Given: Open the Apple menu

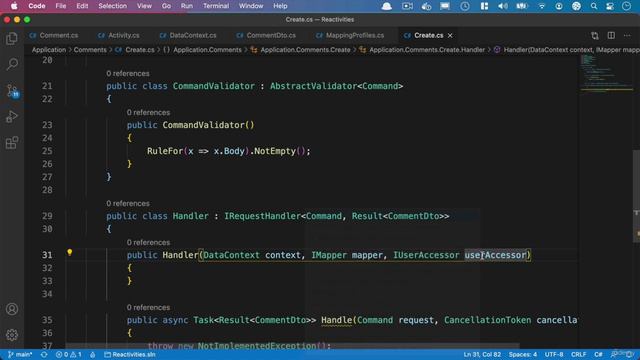Looking at the screenshot, I should [x=14, y=6].
